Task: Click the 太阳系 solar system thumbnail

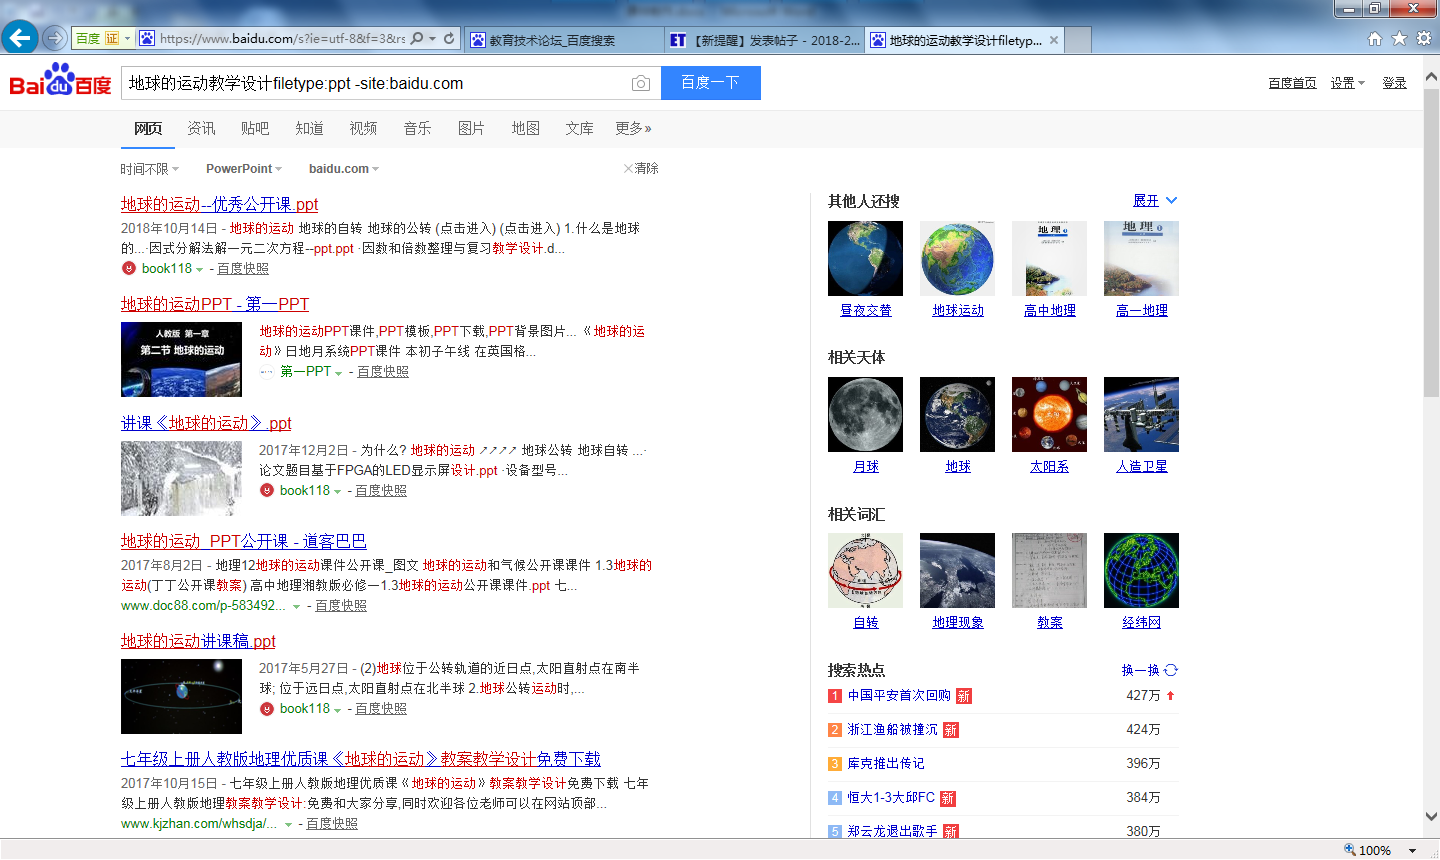Action: click(x=1049, y=414)
